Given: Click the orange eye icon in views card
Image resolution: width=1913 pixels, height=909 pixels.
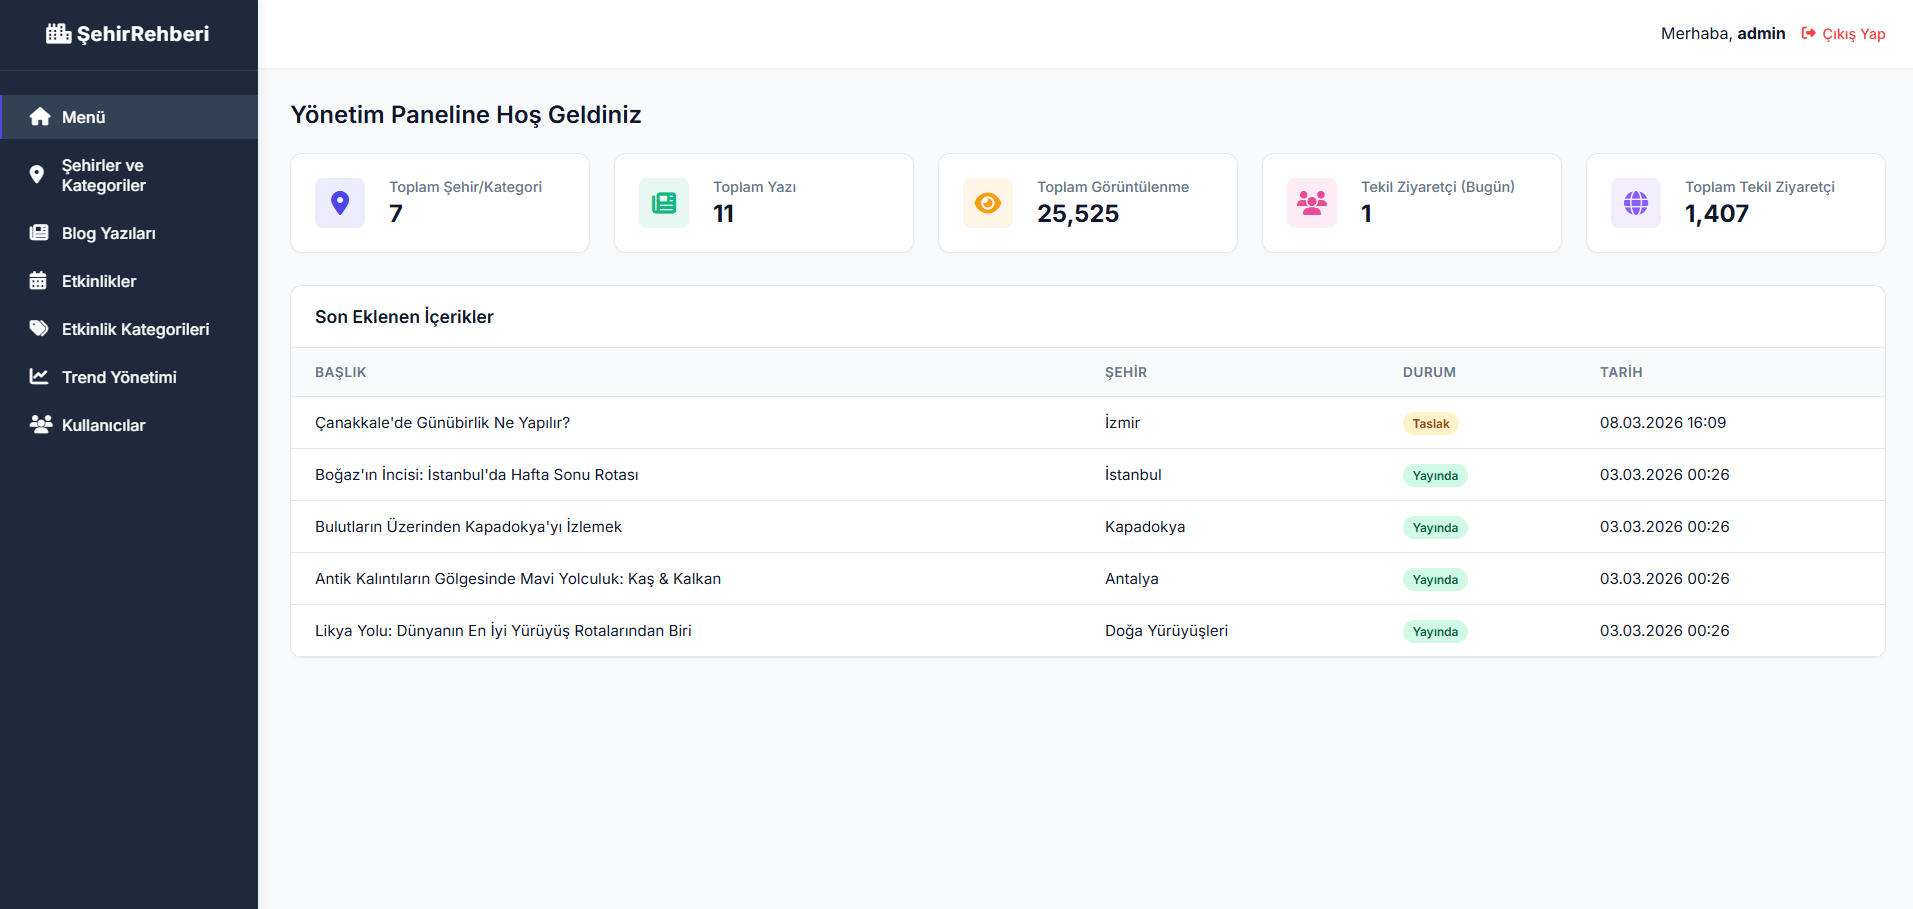Looking at the screenshot, I should coord(987,203).
